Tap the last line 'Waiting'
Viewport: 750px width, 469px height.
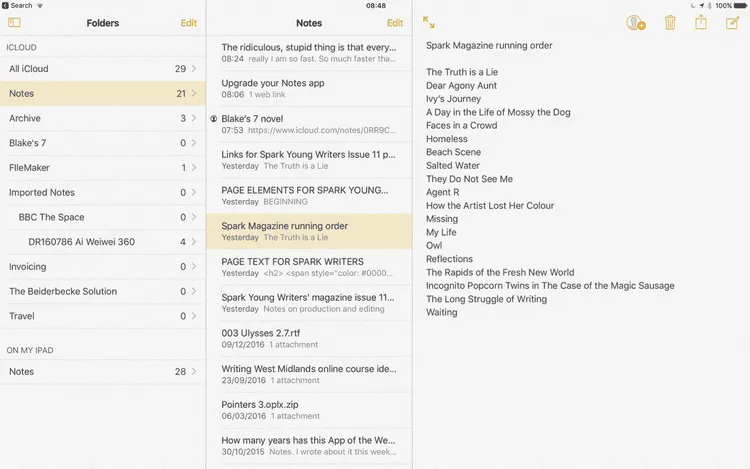(441, 313)
